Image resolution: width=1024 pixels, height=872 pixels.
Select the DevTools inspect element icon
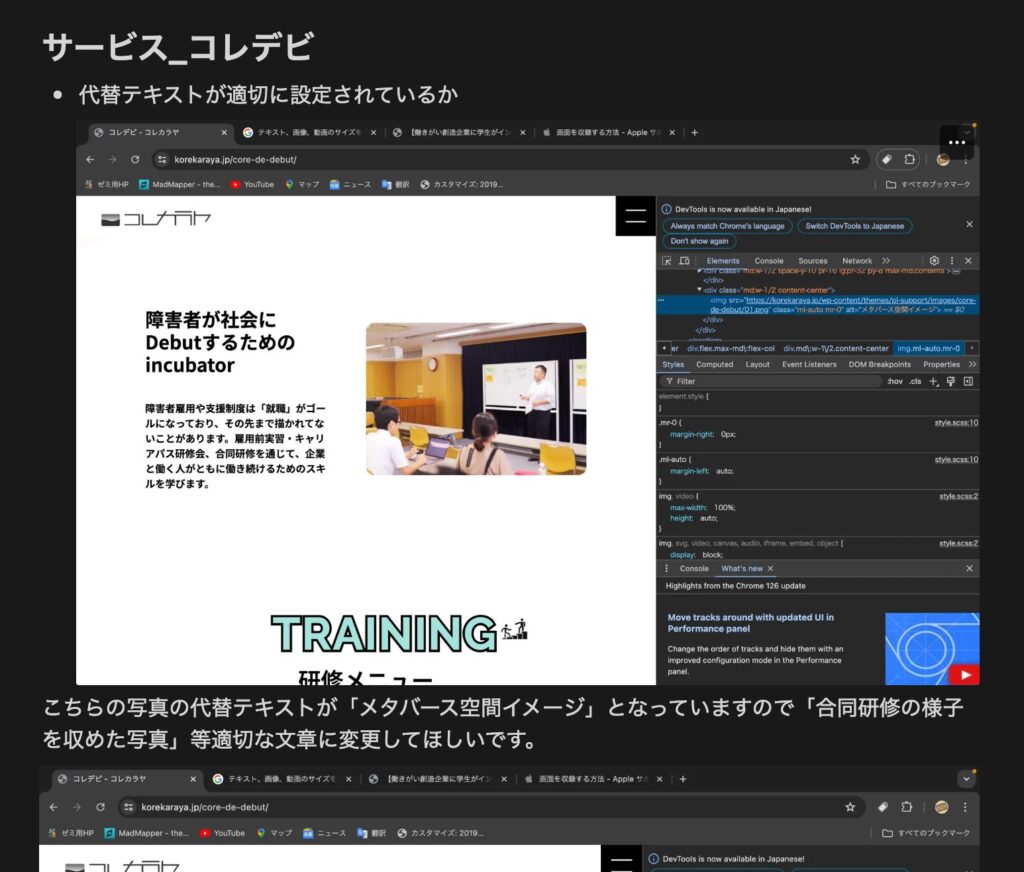pos(667,261)
